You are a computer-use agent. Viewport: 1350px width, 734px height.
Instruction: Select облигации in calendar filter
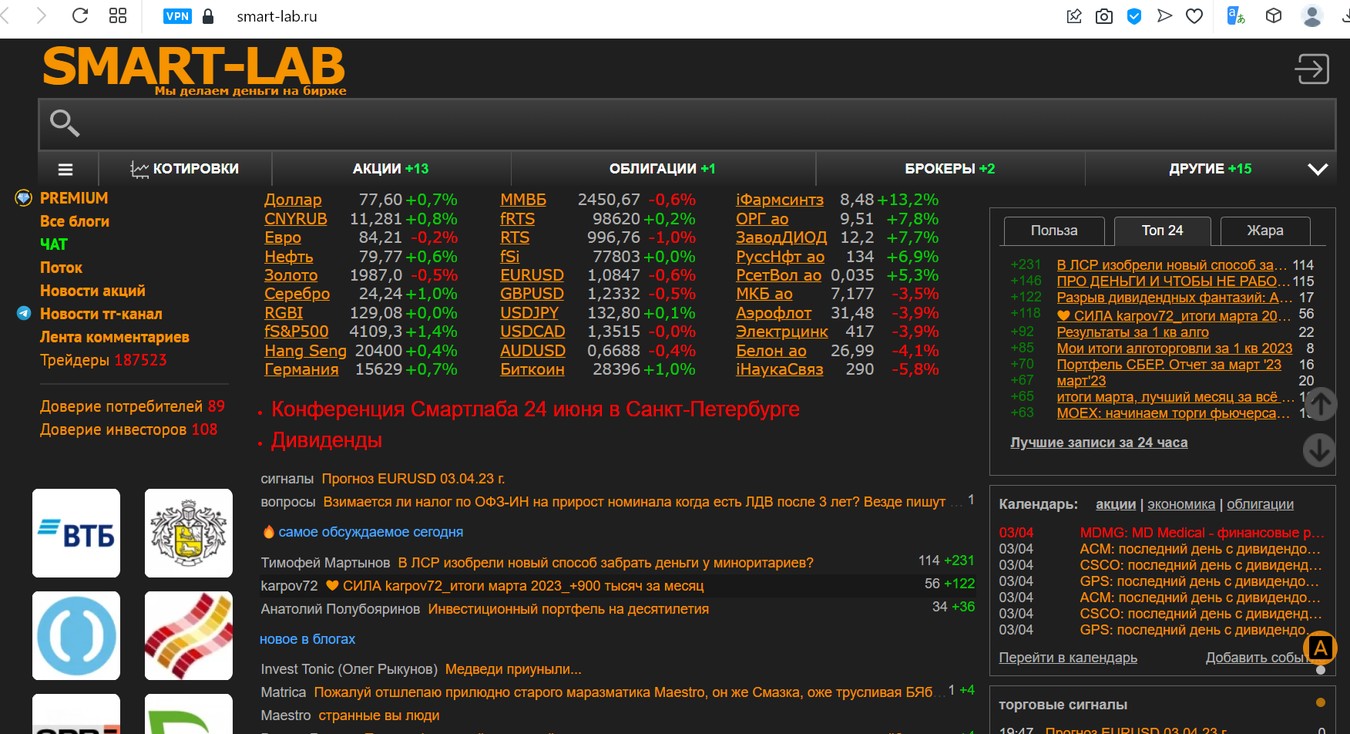(1260, 504)
